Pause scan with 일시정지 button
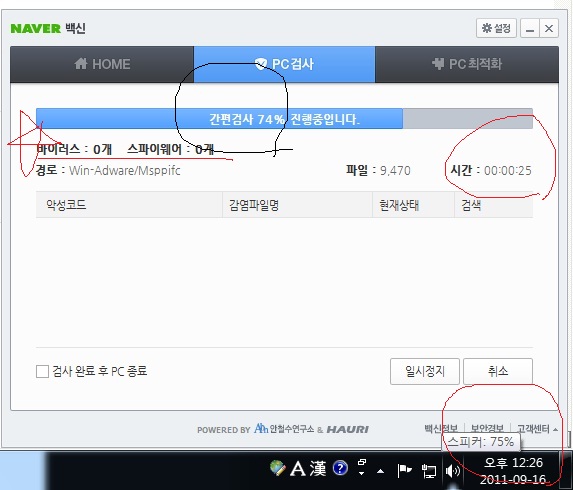This screenshot has width=573, height=490. click(x=425, y=371)
